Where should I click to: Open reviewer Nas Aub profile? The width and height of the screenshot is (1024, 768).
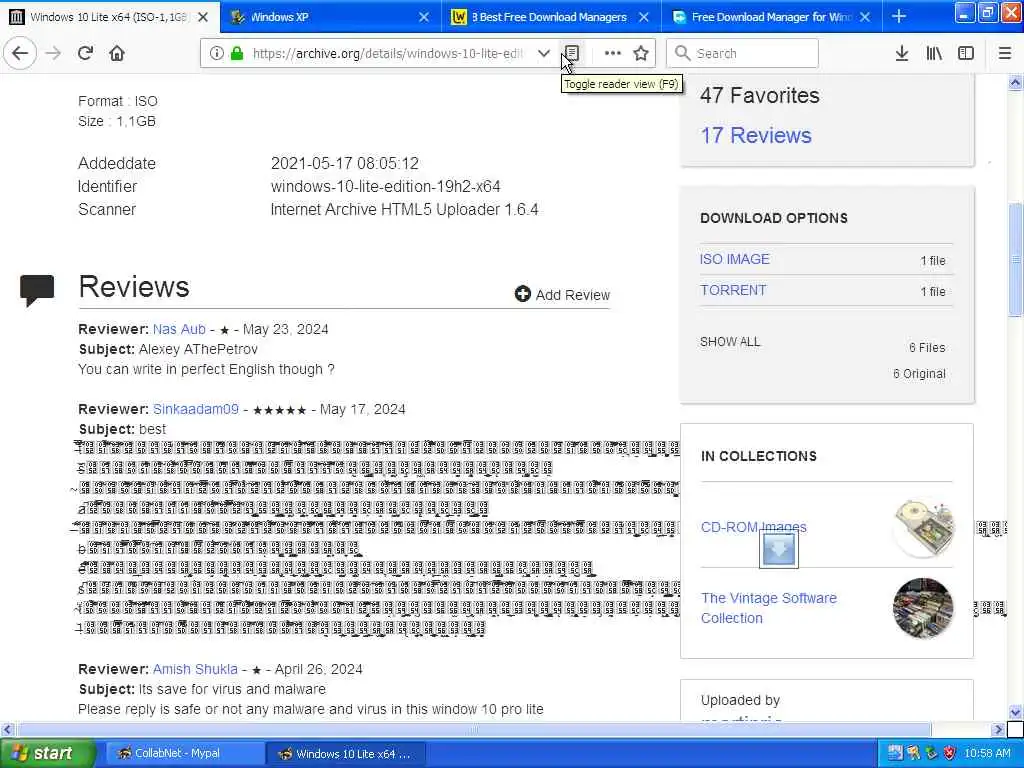pos(179,329)
